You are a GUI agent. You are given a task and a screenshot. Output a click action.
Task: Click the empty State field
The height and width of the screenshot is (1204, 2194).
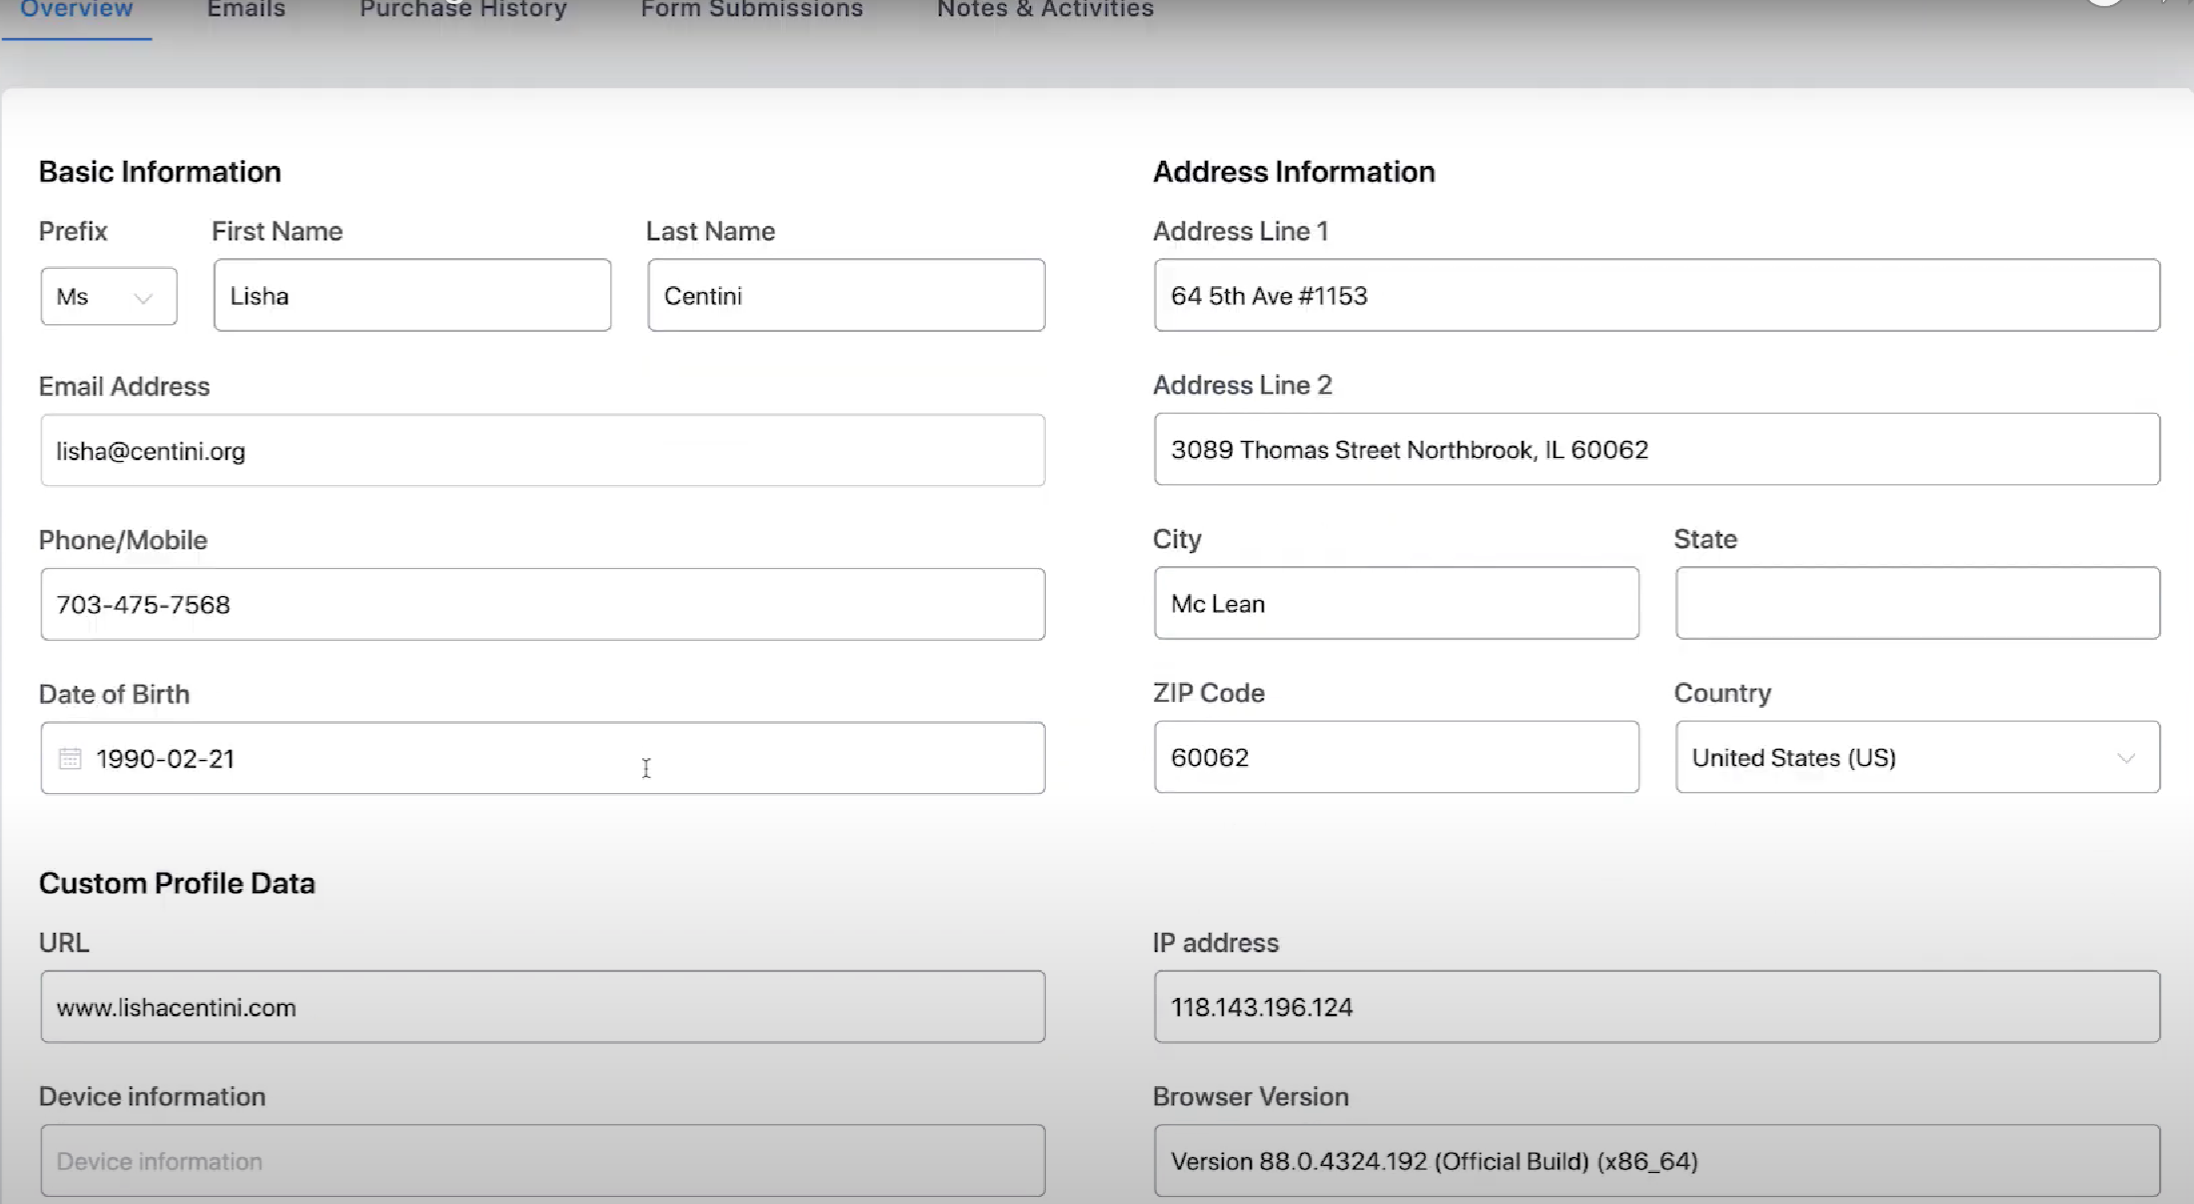tap(1916, 603)
